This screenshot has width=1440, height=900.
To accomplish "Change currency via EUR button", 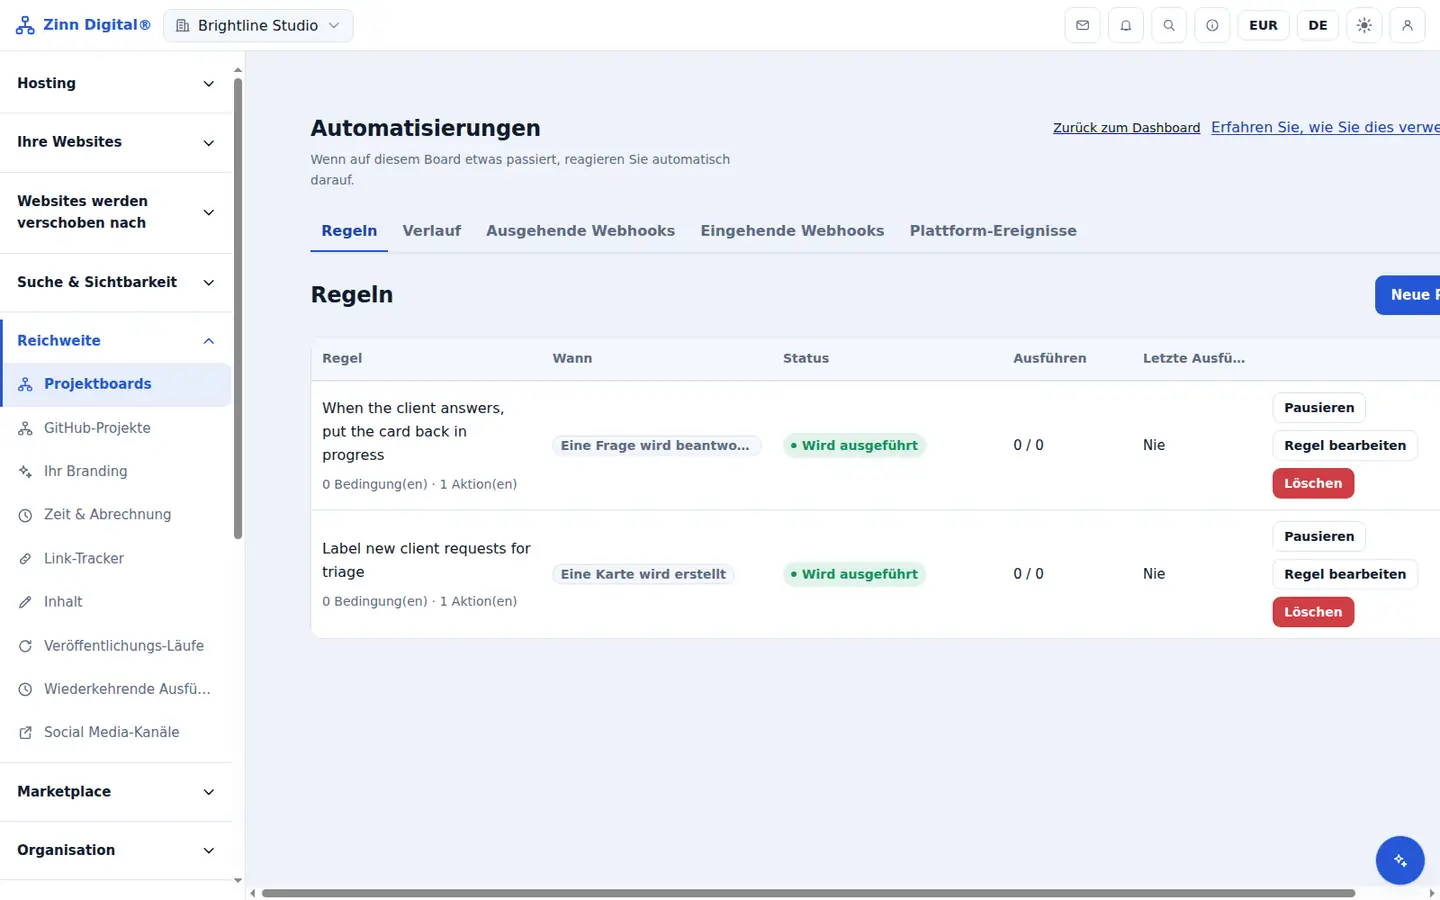I will click(1263, 25).
